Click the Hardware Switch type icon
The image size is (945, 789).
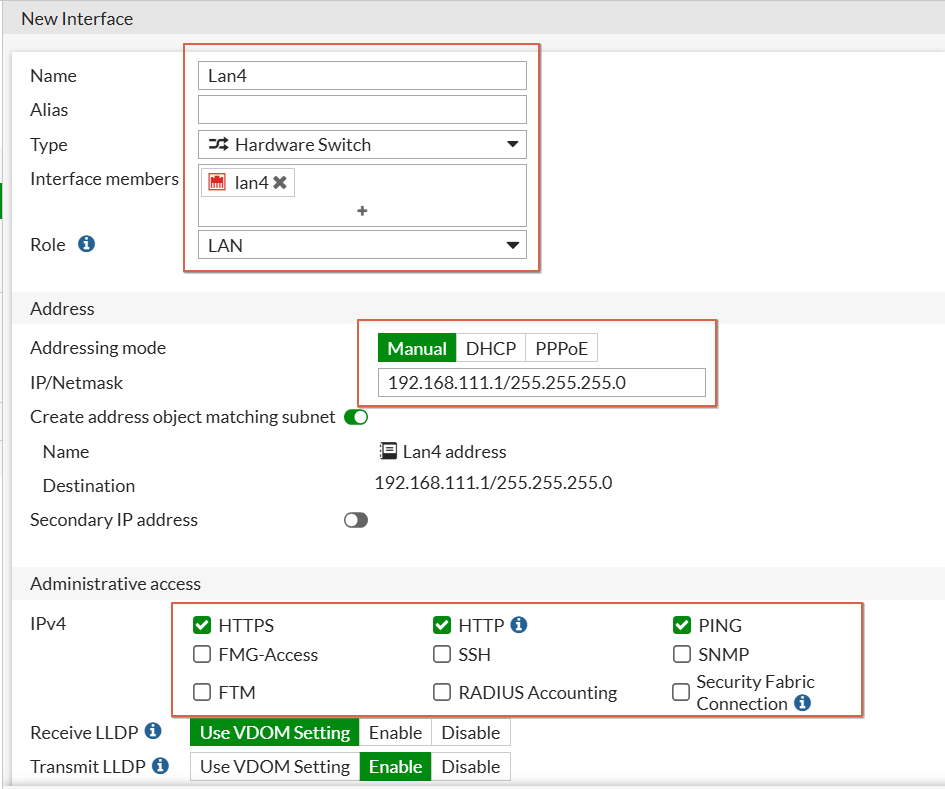pos(218,145)
